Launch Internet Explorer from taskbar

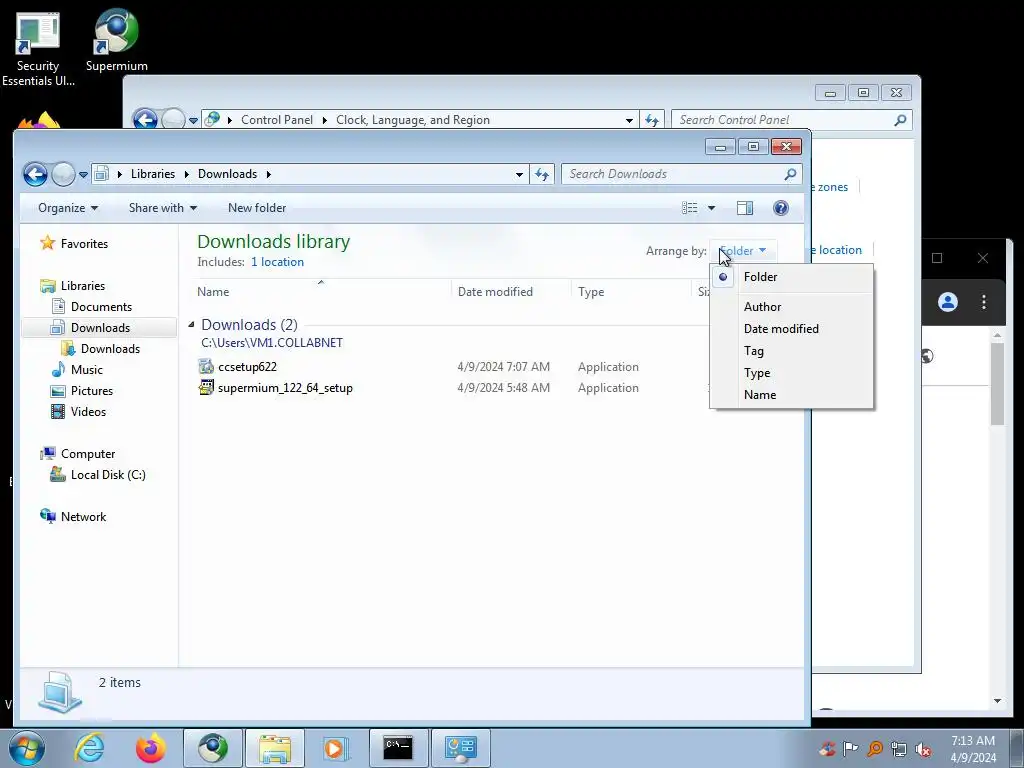tap(89, 748)
